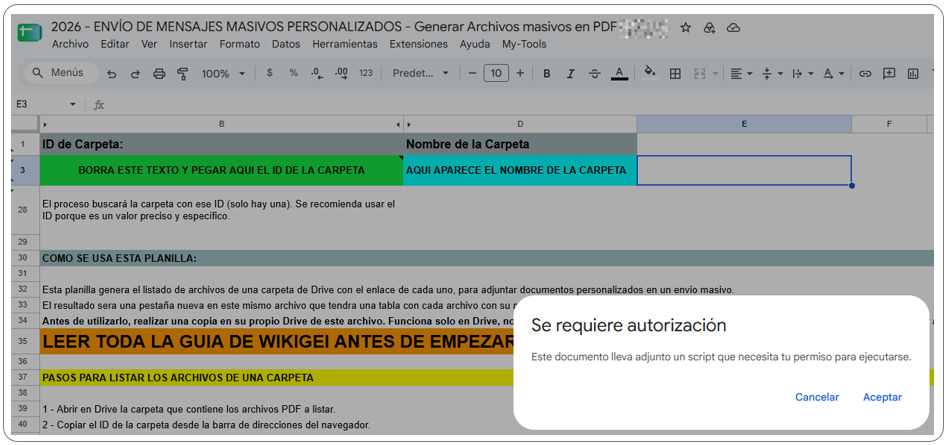
Task: Apply currency format with the $ icon
Action: tap(269, 73)
